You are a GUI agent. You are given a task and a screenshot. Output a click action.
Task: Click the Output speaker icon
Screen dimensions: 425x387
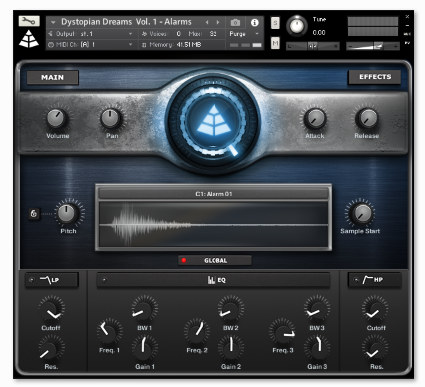(51, 34)
